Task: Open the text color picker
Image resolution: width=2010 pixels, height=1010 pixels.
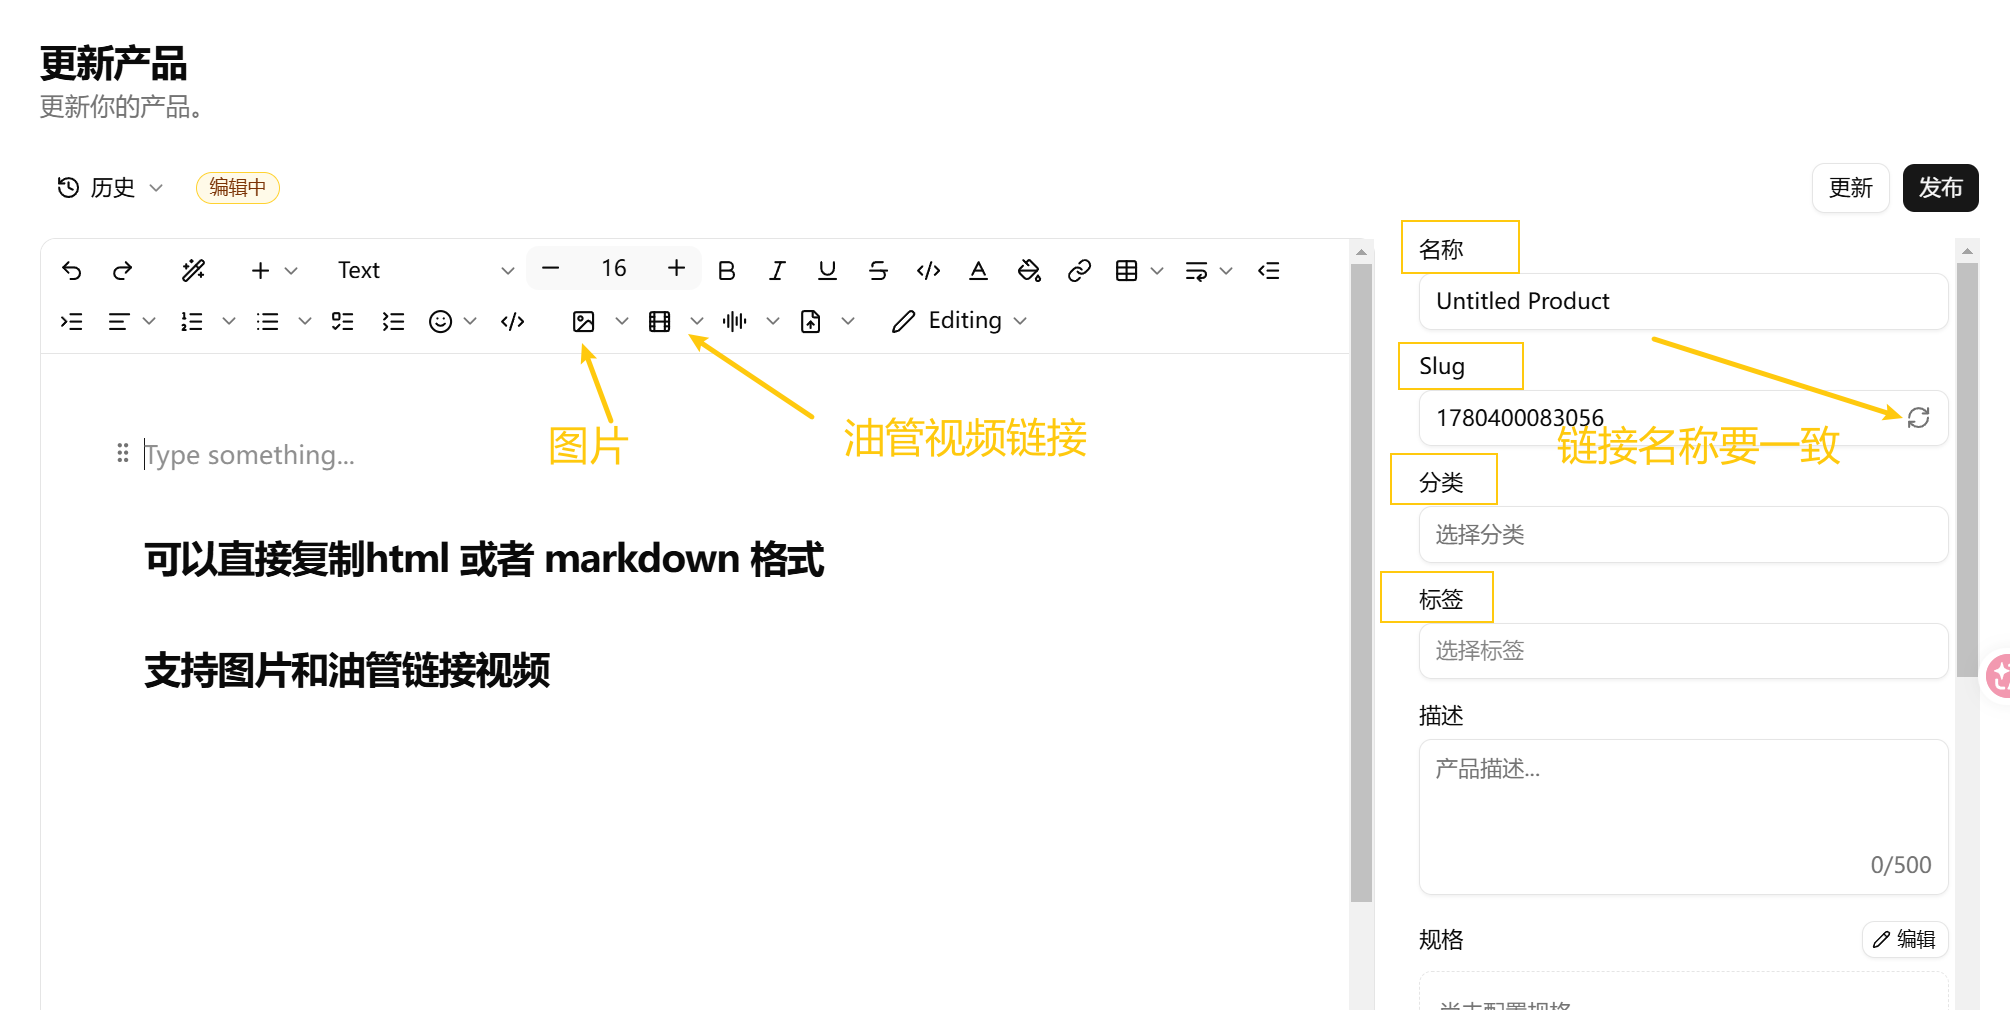Action: (978, 270)
